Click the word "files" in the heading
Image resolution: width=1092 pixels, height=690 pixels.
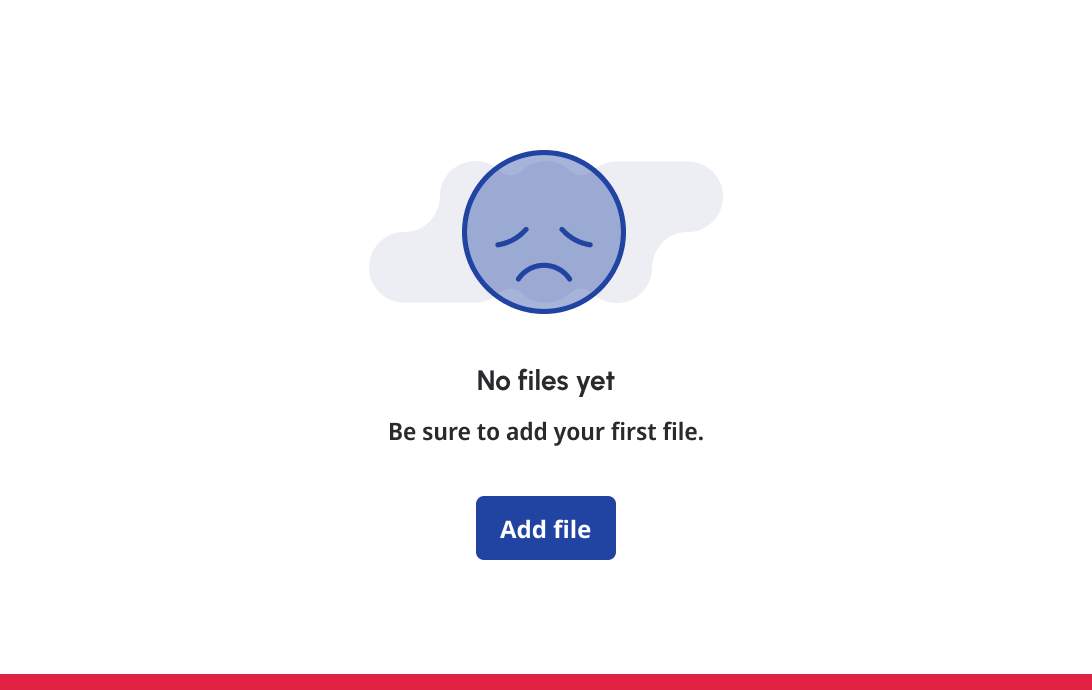[x=543, y=381]
